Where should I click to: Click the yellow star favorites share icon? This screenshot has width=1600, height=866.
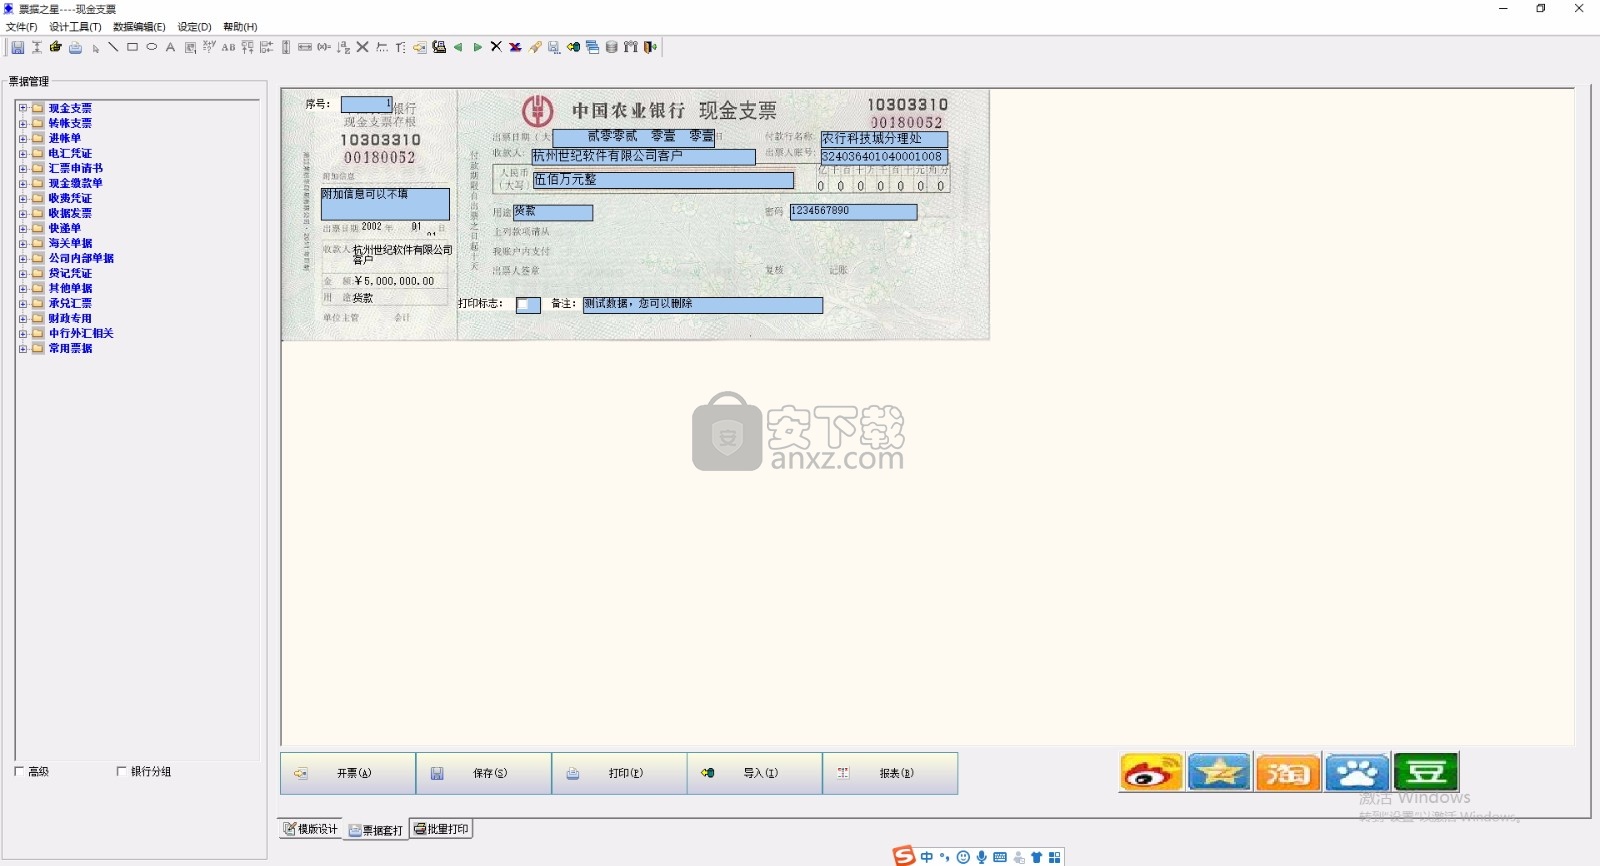(1219, 772)
